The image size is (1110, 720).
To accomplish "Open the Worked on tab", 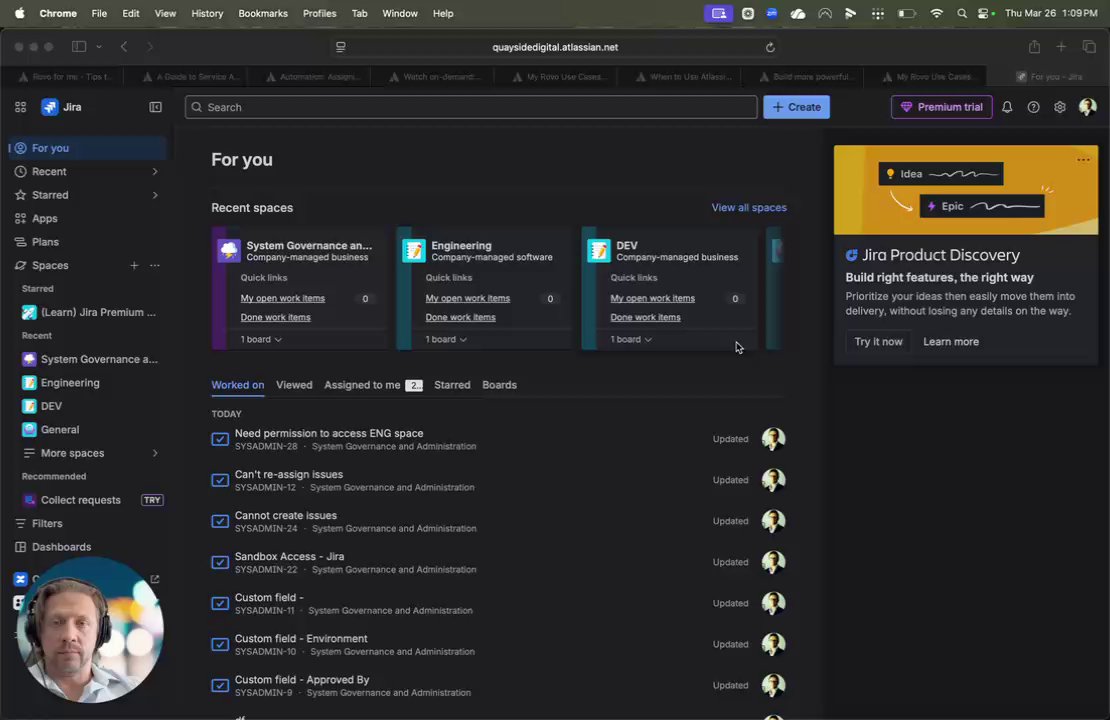I will pos(237,385).
